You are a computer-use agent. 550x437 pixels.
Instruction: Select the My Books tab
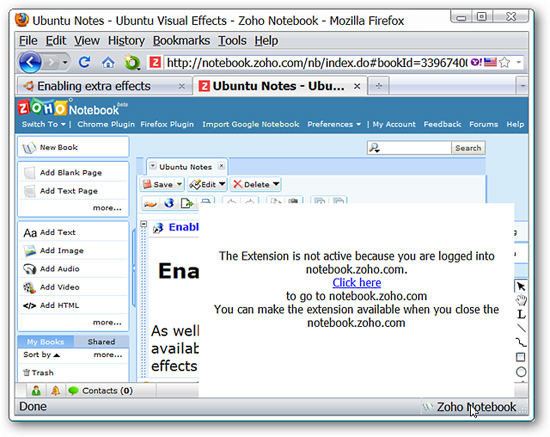[46, 342]
